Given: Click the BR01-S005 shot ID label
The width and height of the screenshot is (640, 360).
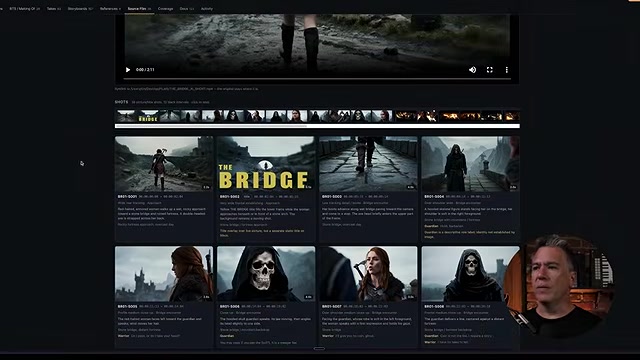Looking at the screenshot, I should coord(127,306).
